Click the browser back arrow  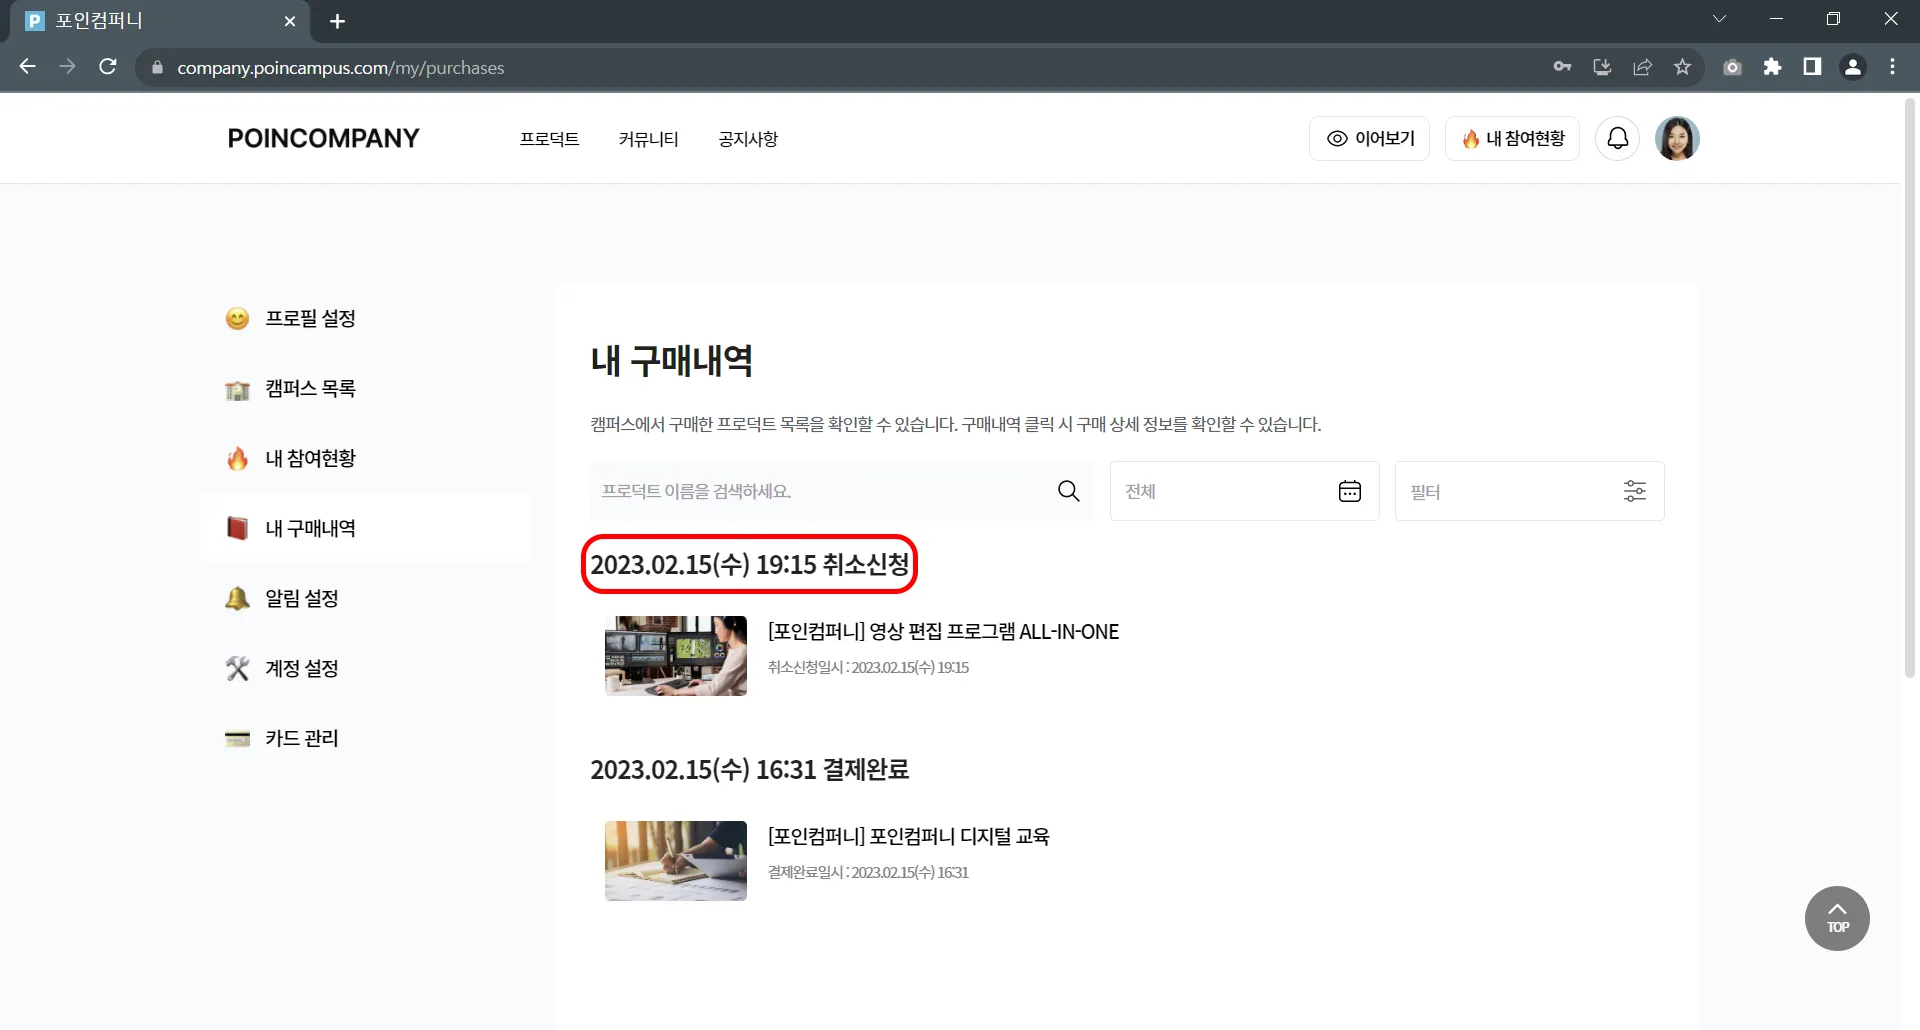28,67
